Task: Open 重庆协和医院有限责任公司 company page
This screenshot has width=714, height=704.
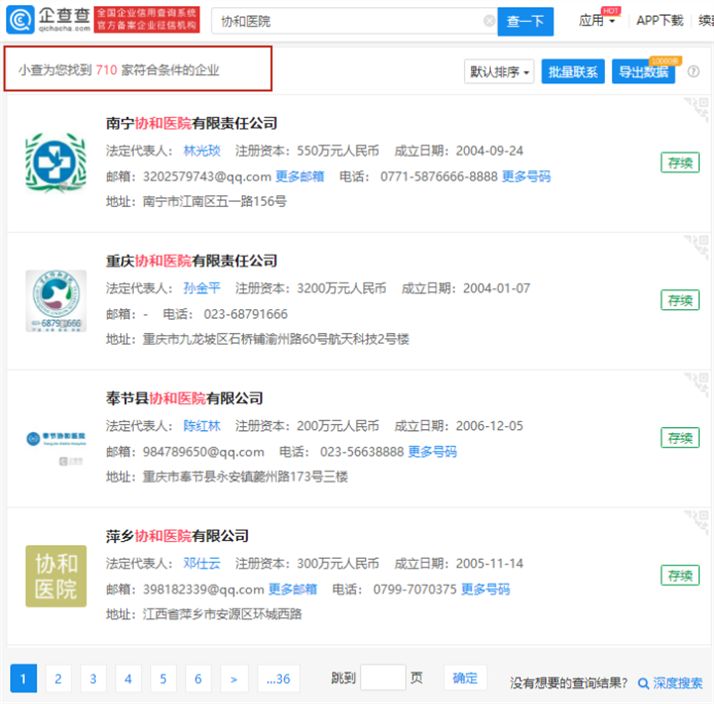Action: [192, 261]
